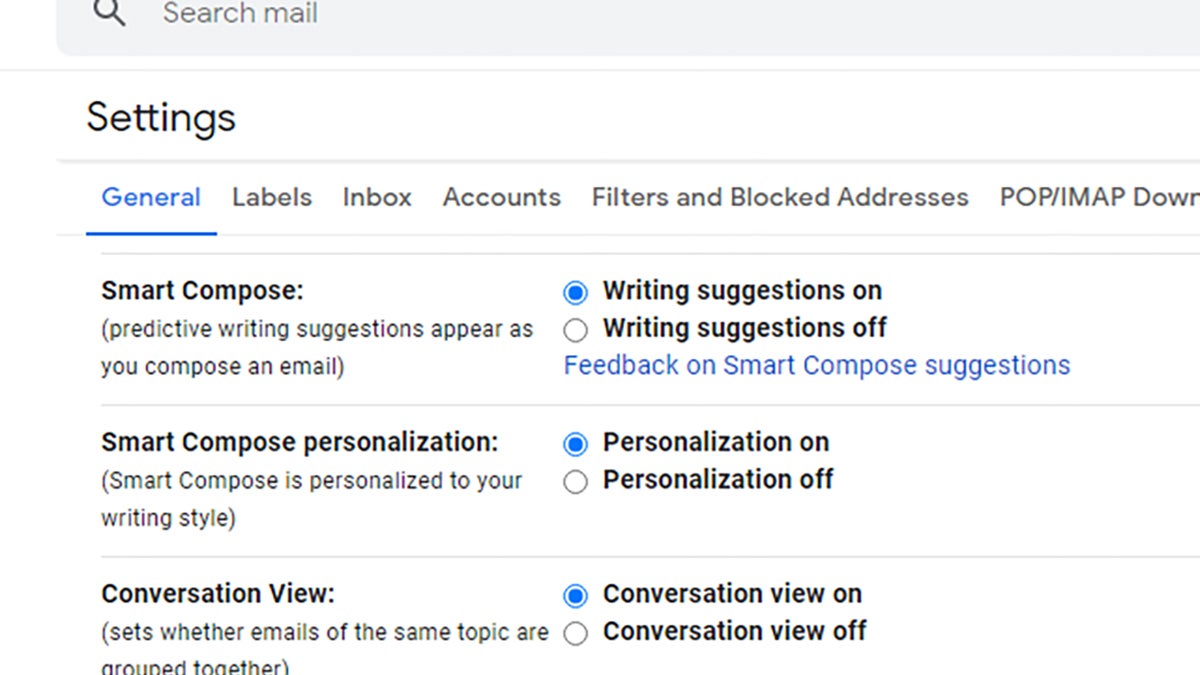This screenshot has height=675, width=1200.
Task: Open Filters and Blocked Addresses tab
Action: tap(779, 197)
